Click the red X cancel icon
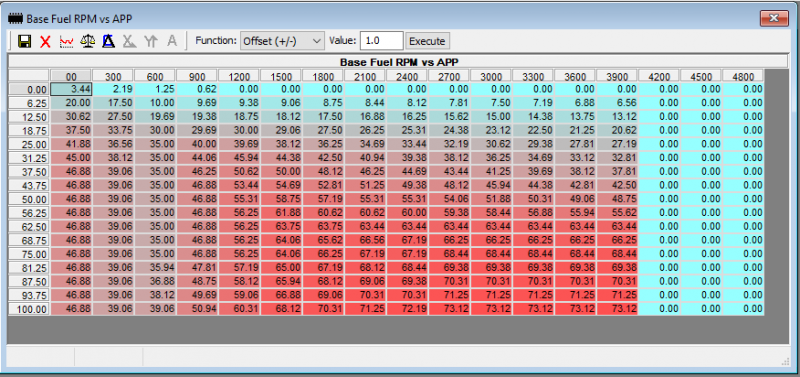The width and height of the screenshot is (800, 377). [45, 41]
